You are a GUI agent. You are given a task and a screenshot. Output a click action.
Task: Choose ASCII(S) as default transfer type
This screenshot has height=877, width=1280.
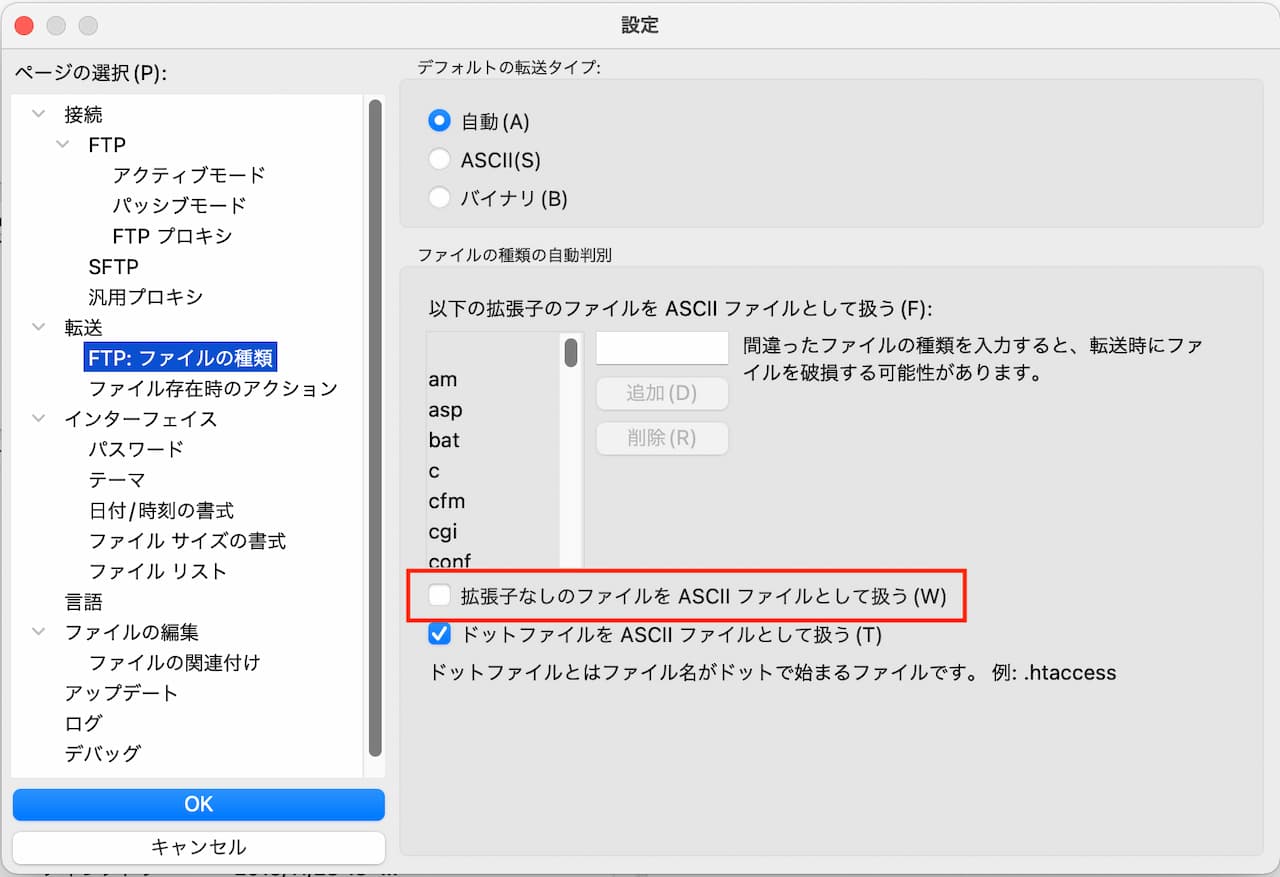(439, 159)
